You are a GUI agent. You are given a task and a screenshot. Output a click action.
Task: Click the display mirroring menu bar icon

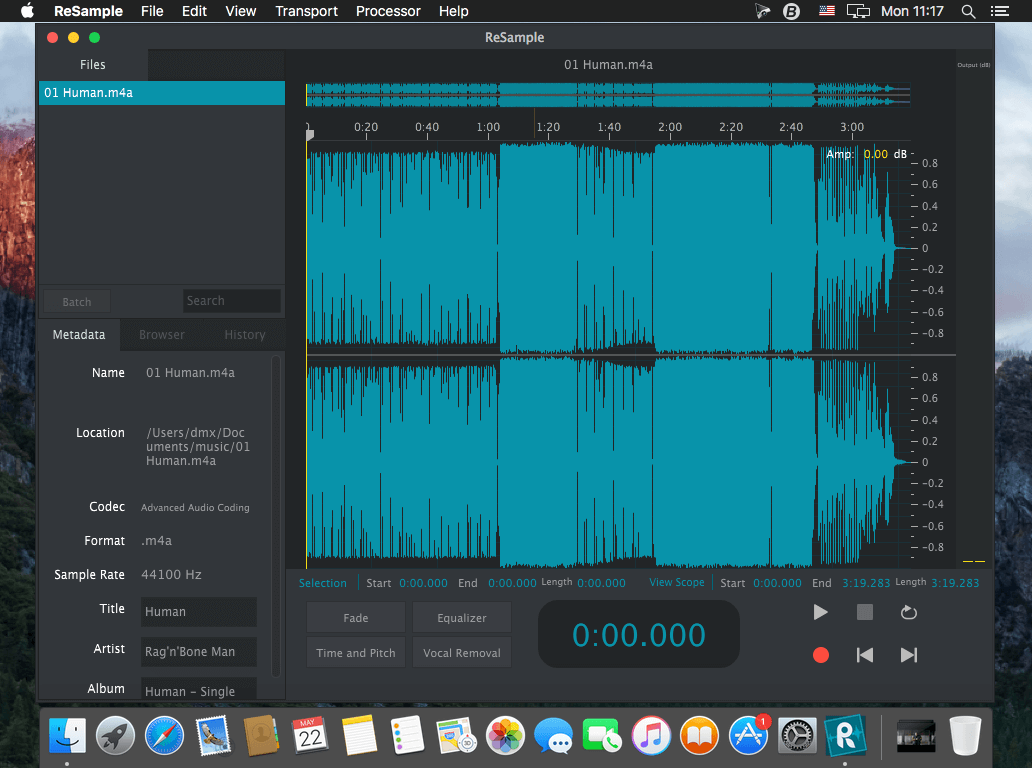[x=858, y=11]
